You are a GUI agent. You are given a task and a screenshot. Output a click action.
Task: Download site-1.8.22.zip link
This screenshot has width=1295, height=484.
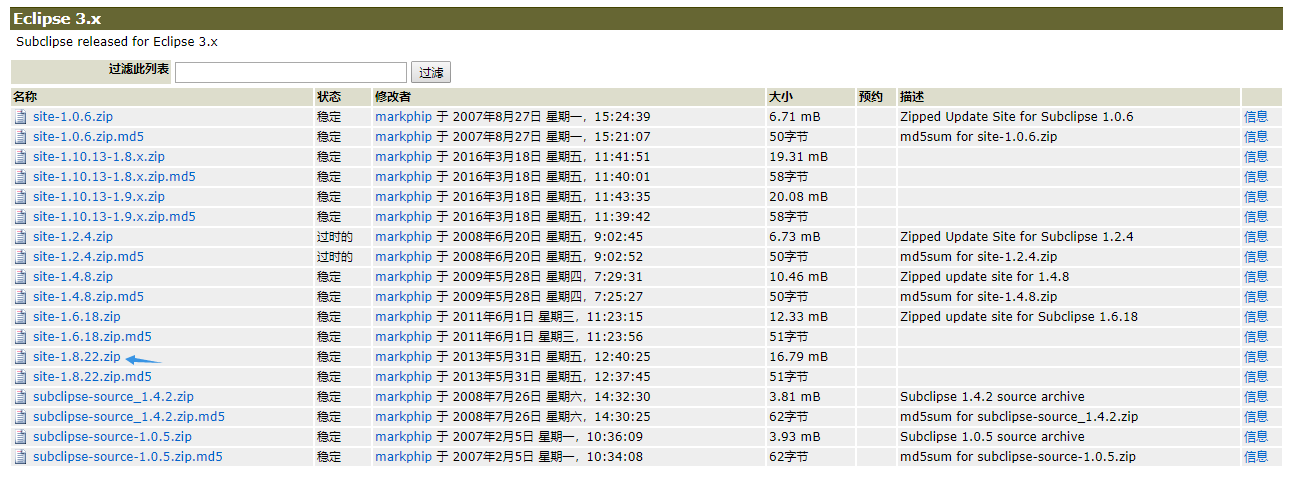tap(76, 357)
